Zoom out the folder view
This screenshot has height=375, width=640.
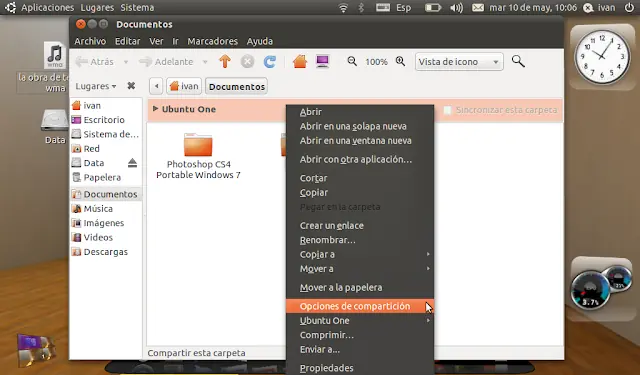(352, 62)
